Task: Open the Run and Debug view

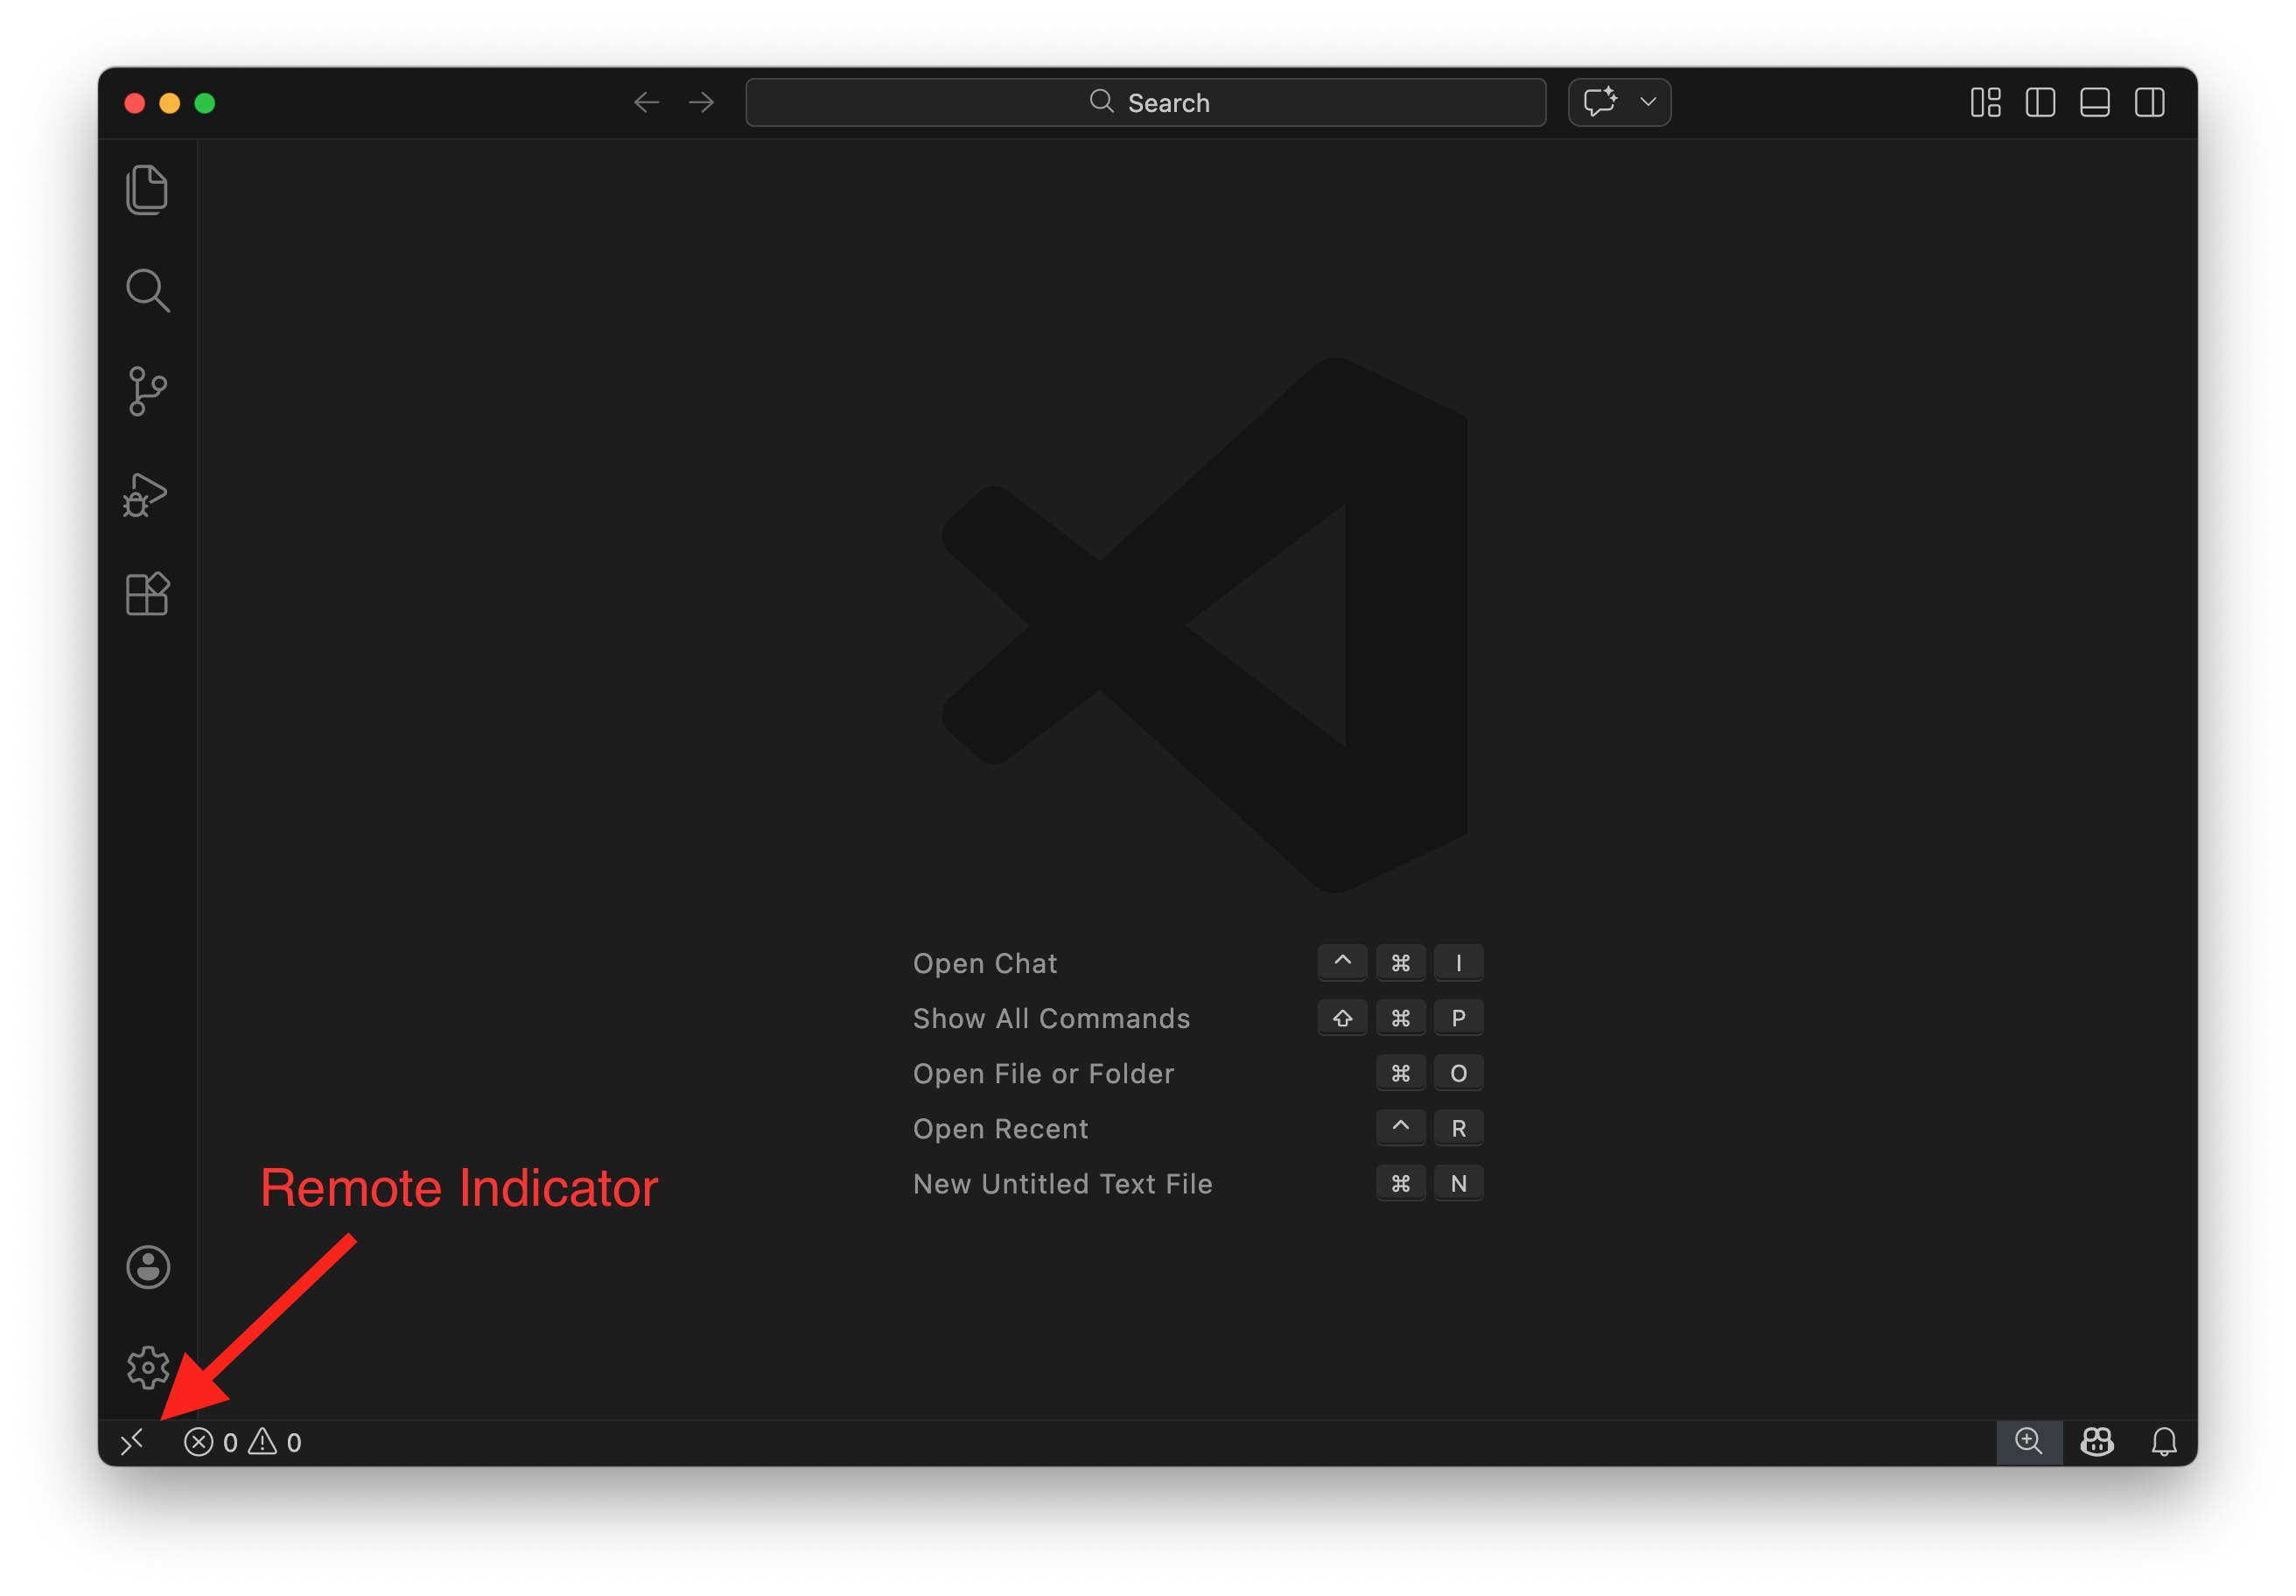Action: (x=145, y=494)
